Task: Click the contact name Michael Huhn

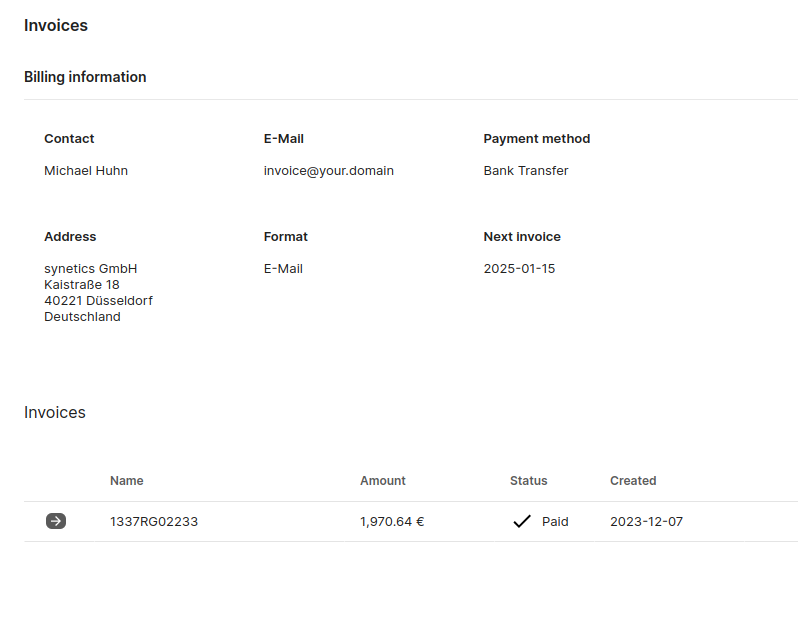Action: (86, 171)
